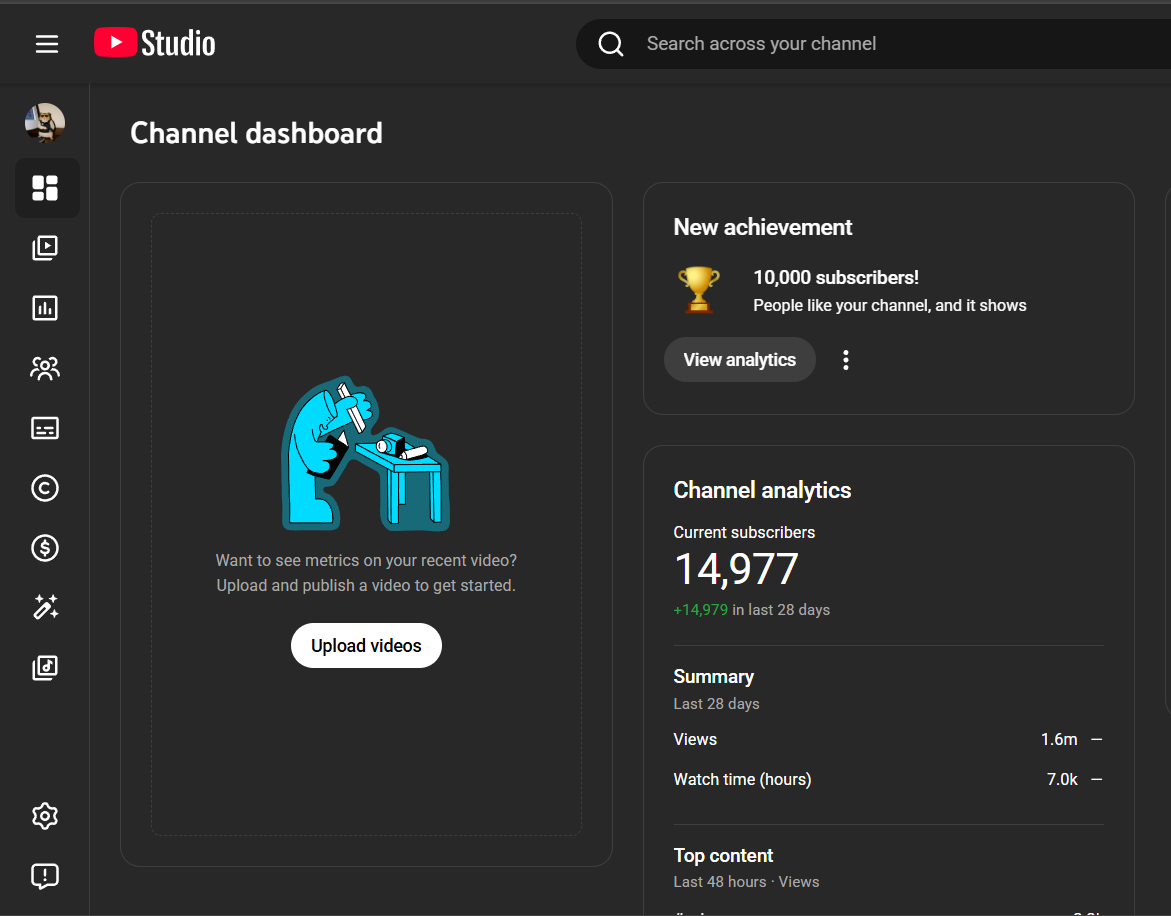Open the achievement card three-dot menu
1171x916 pixels.
pos(846,360)
